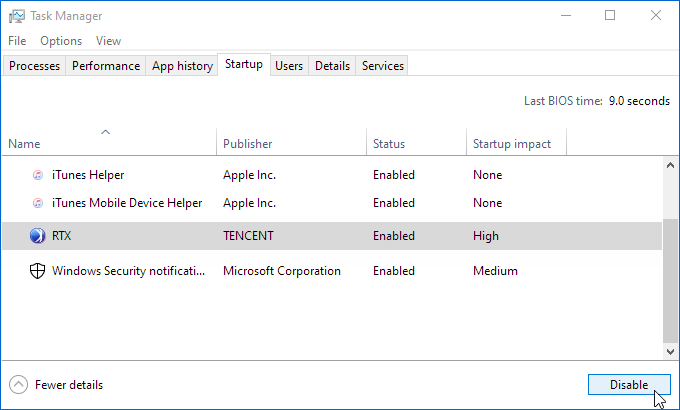The height and width of the screenshot is (410, 680).
Task: Select the Startup tab
Action: 244,64
